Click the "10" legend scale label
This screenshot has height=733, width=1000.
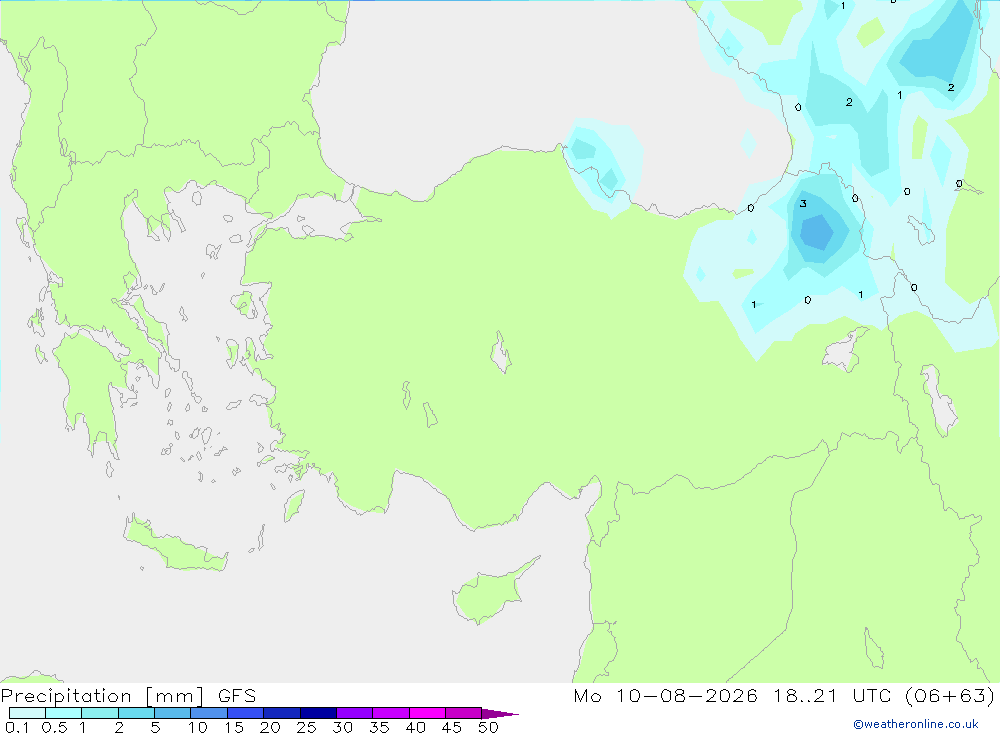198,727
